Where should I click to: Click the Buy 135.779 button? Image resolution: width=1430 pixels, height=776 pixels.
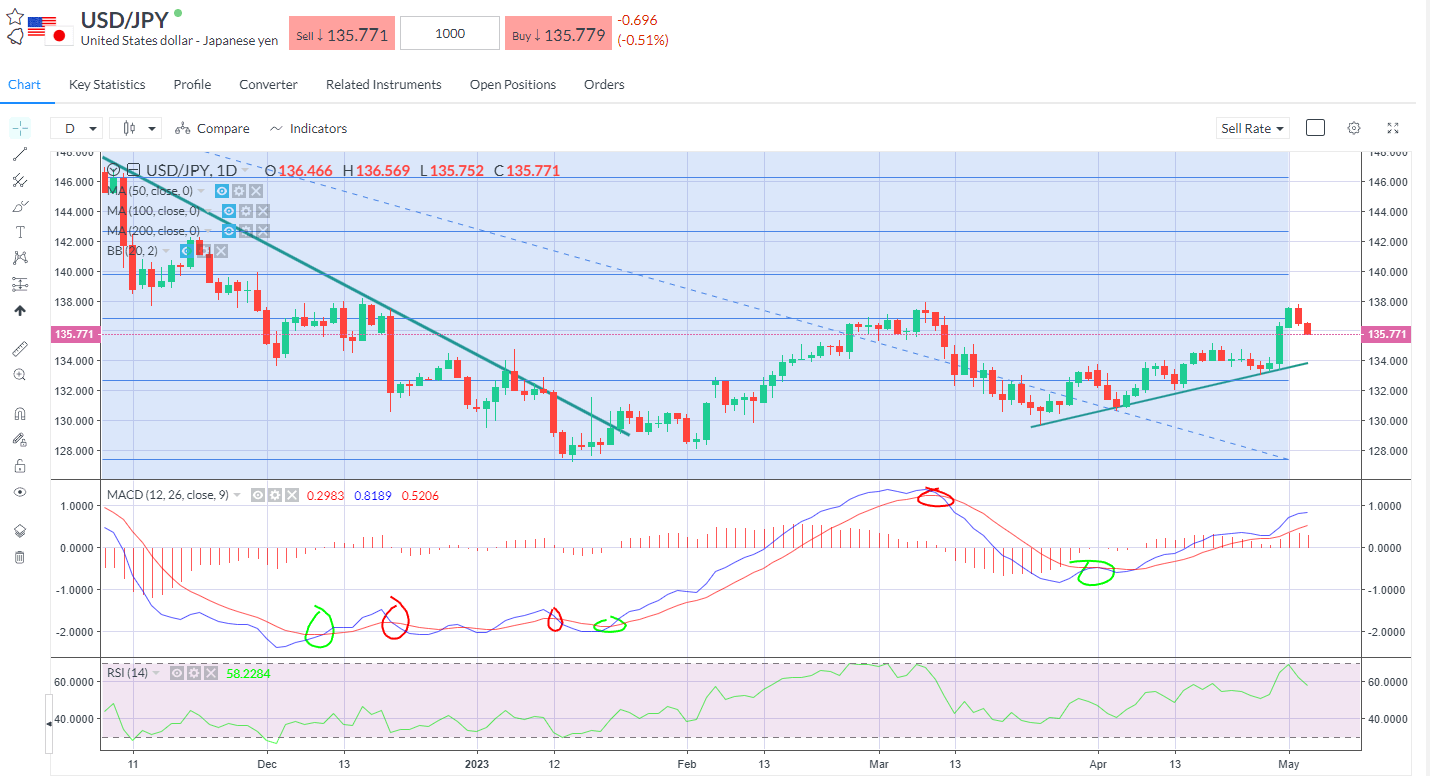tap(558, 33)
